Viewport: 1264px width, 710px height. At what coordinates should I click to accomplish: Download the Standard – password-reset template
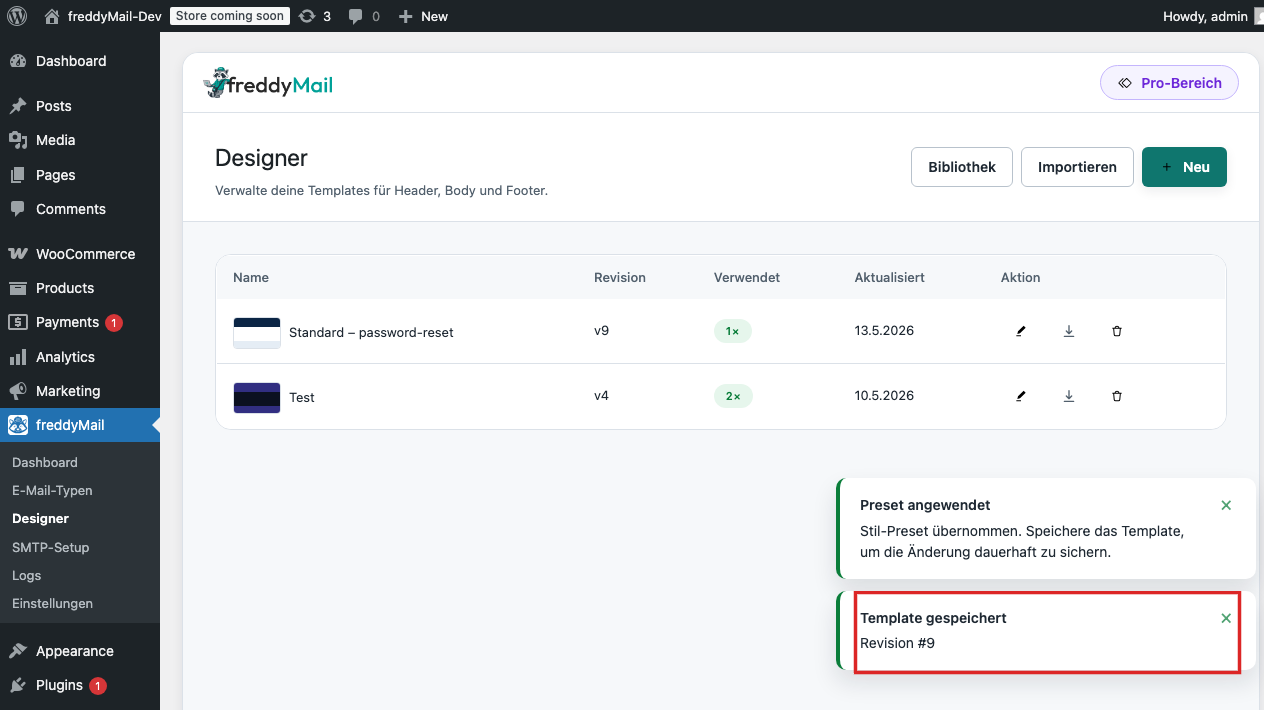(x=1068, y=331)
